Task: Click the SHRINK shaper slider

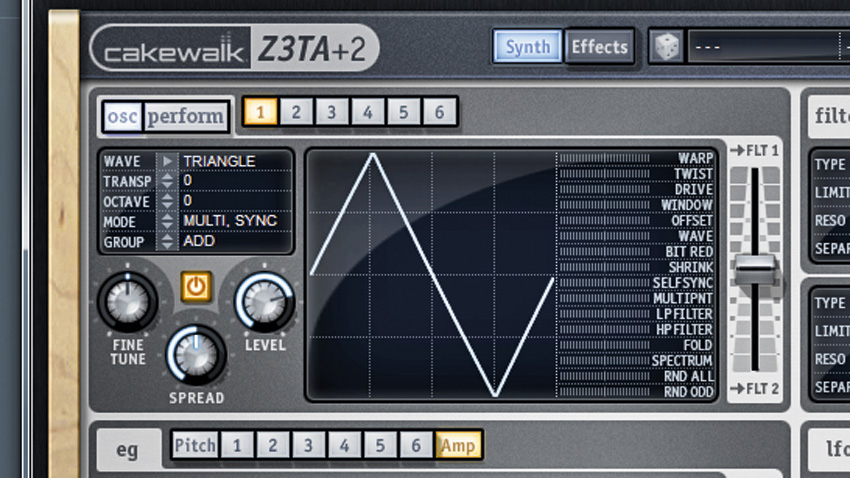Action: pos(604,267)
